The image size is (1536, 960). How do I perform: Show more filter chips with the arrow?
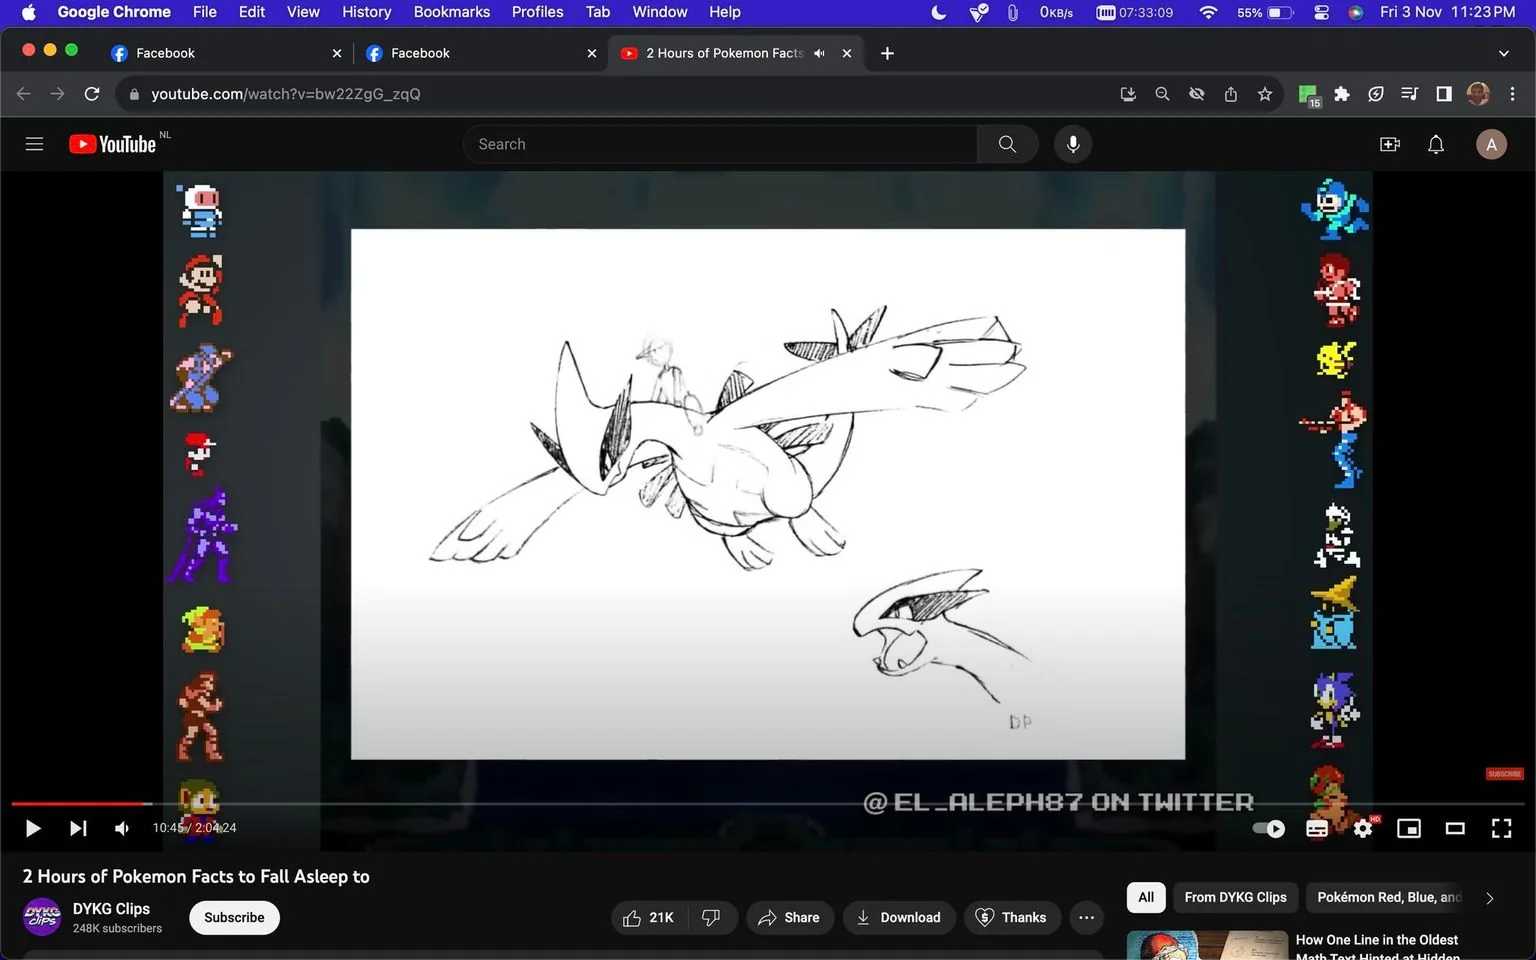(1490, 898)
